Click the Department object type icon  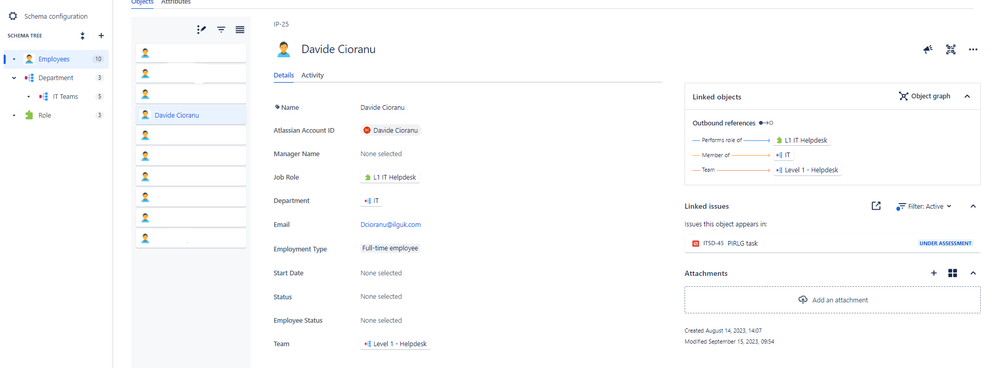(x=29, y=78)
